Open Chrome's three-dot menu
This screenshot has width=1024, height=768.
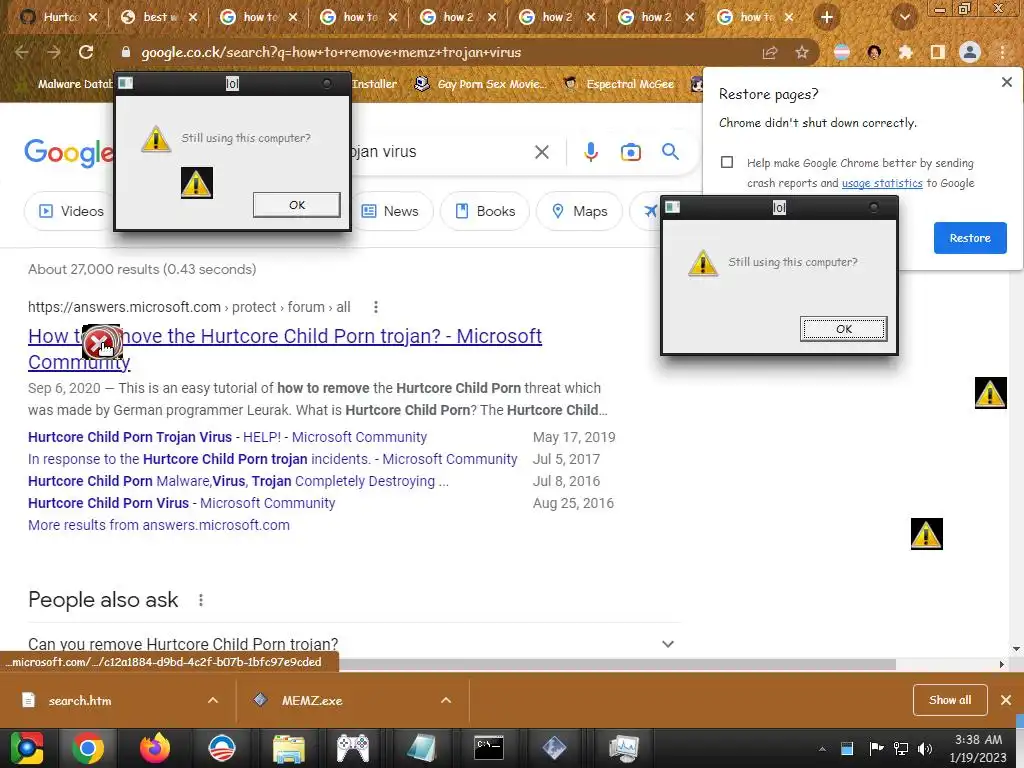point(1002,52)
